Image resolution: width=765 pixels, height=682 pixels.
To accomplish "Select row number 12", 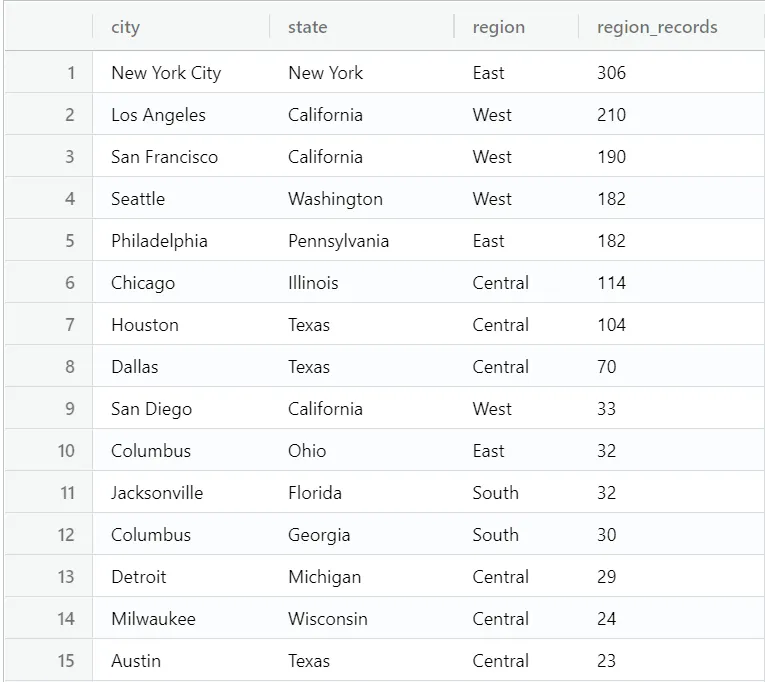I will point(66,535).
